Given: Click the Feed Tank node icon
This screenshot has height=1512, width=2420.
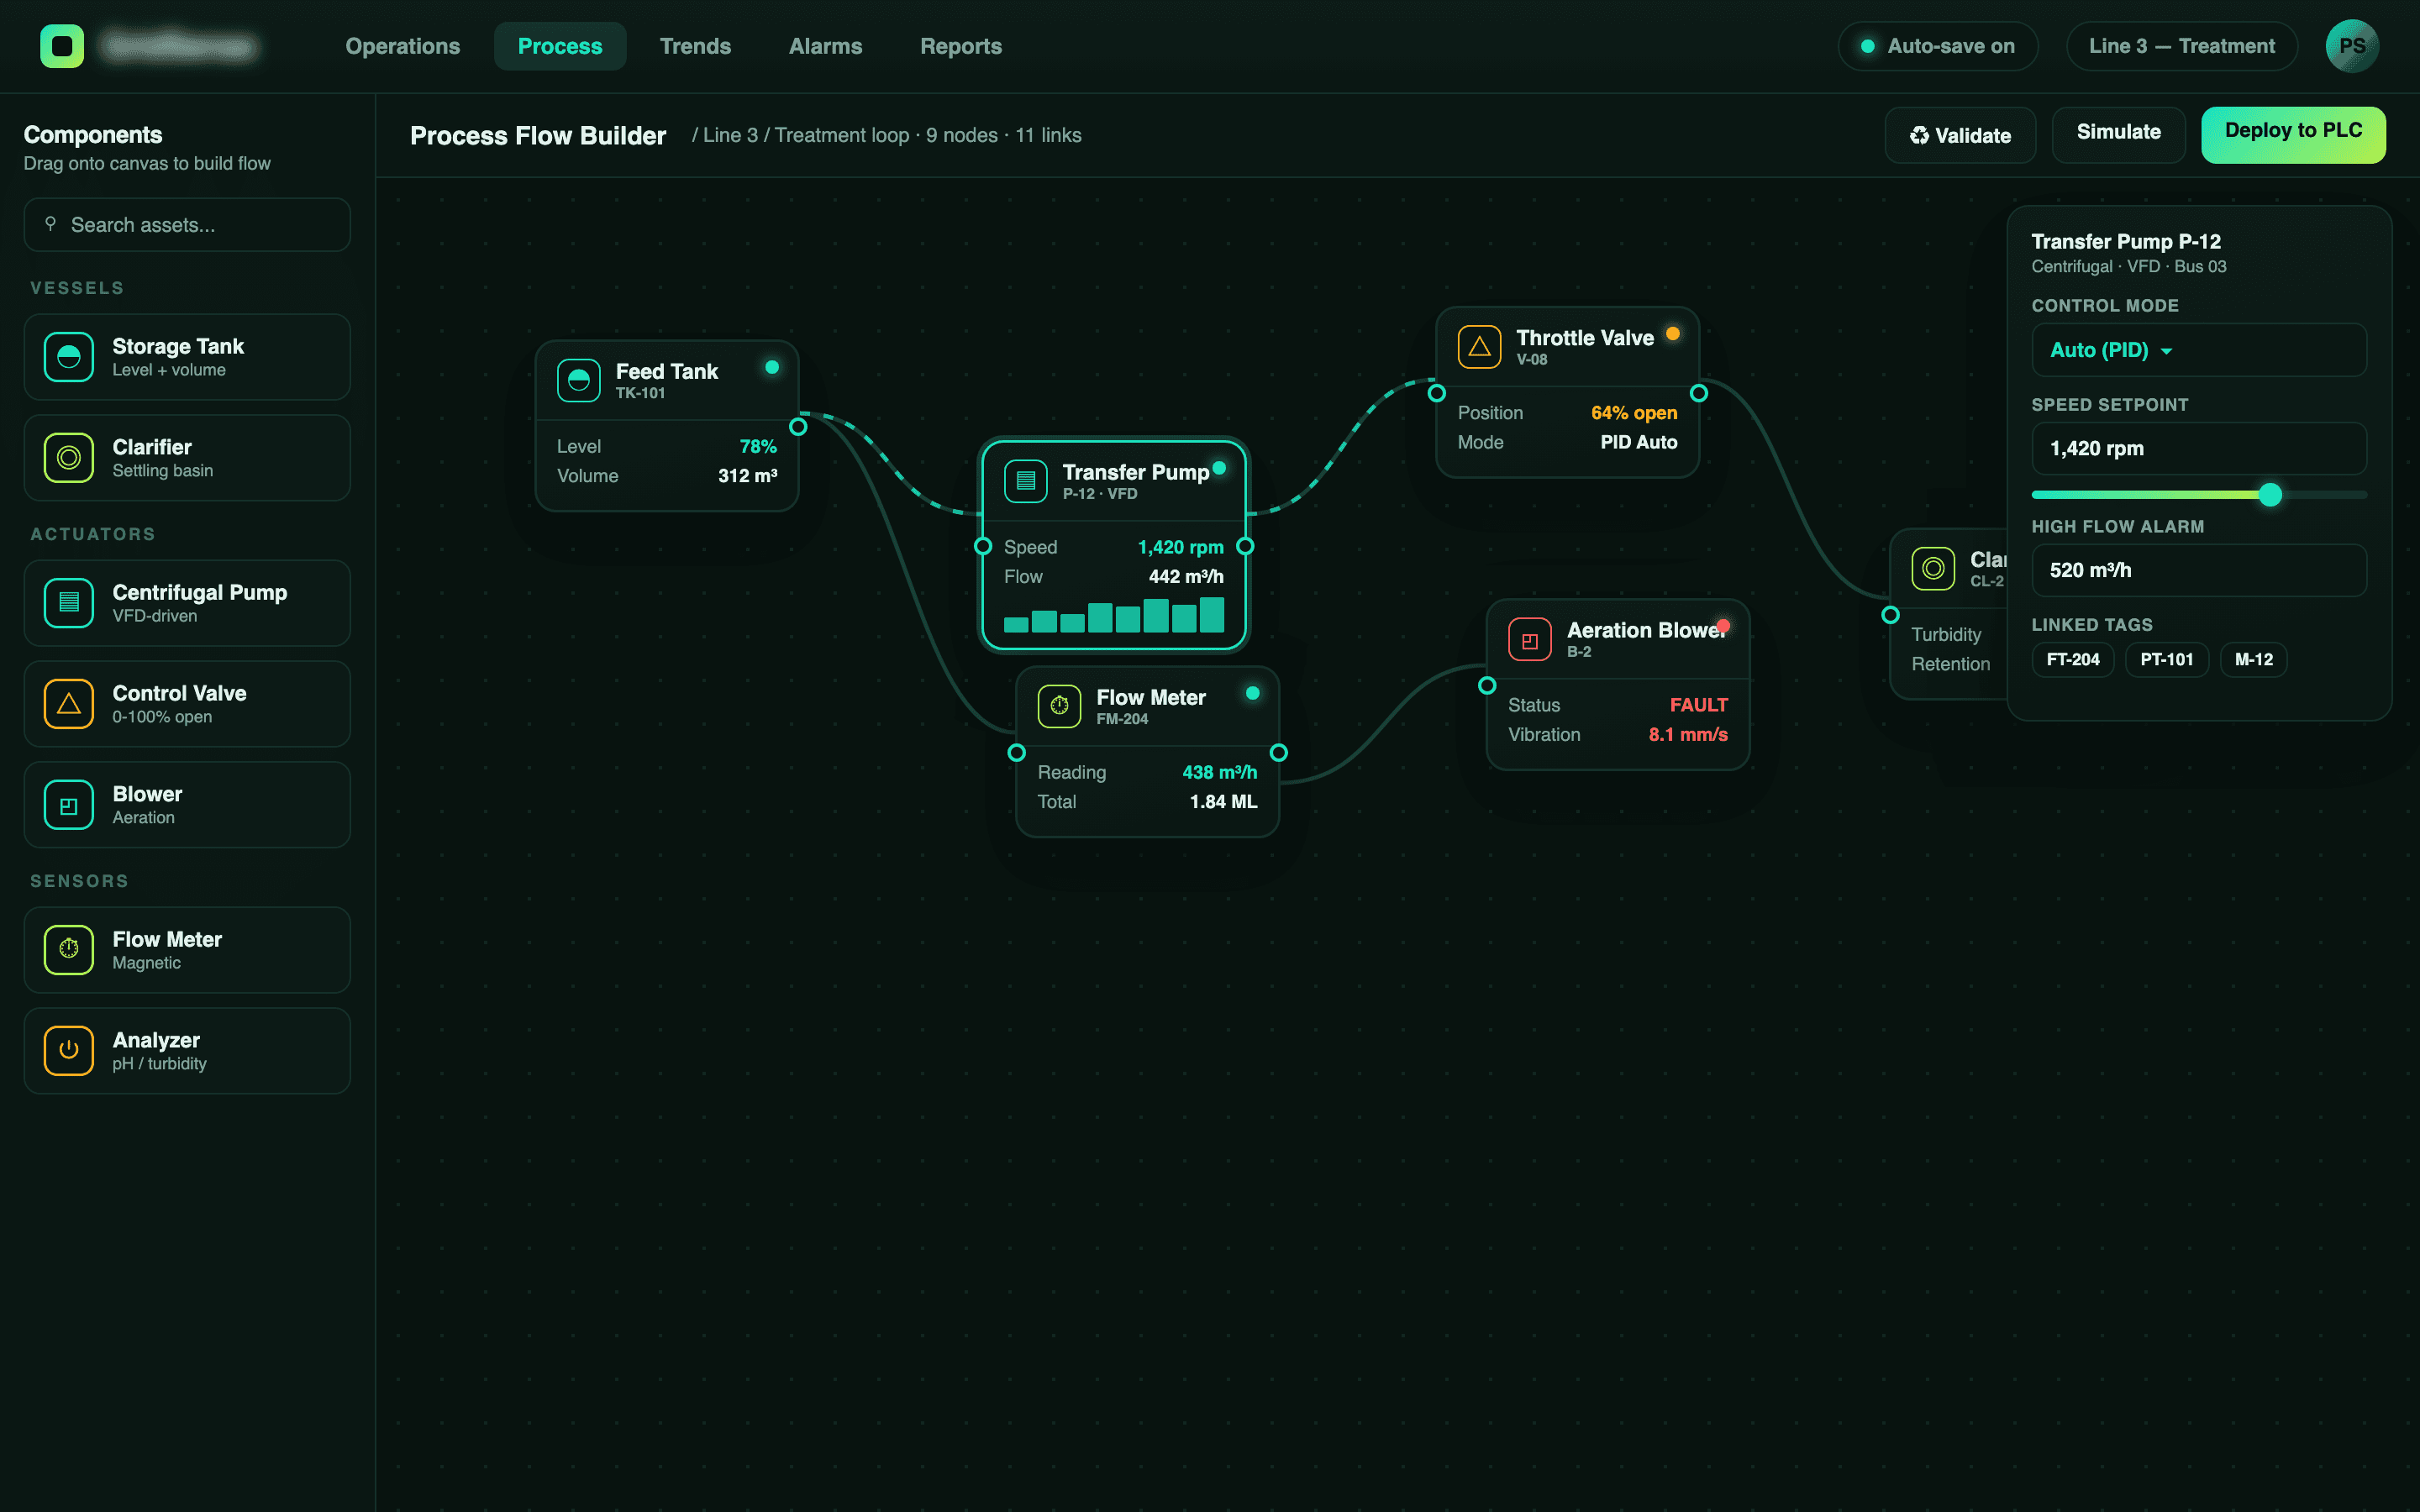Looking at the screenshot, I should [579, 380].
